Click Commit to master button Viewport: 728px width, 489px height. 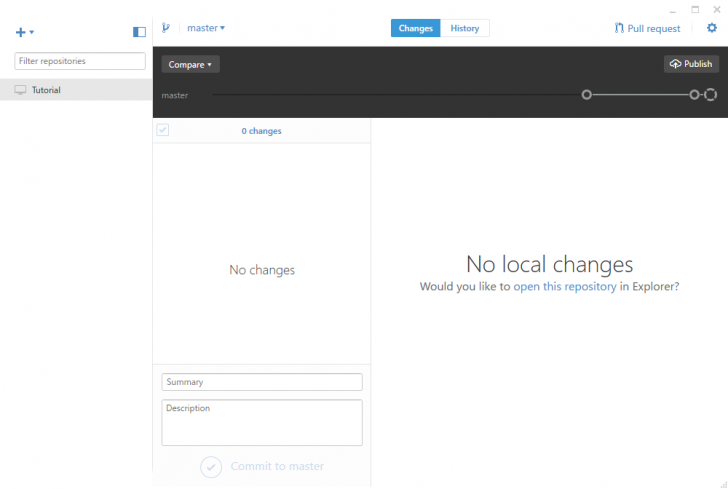point(262,466)
